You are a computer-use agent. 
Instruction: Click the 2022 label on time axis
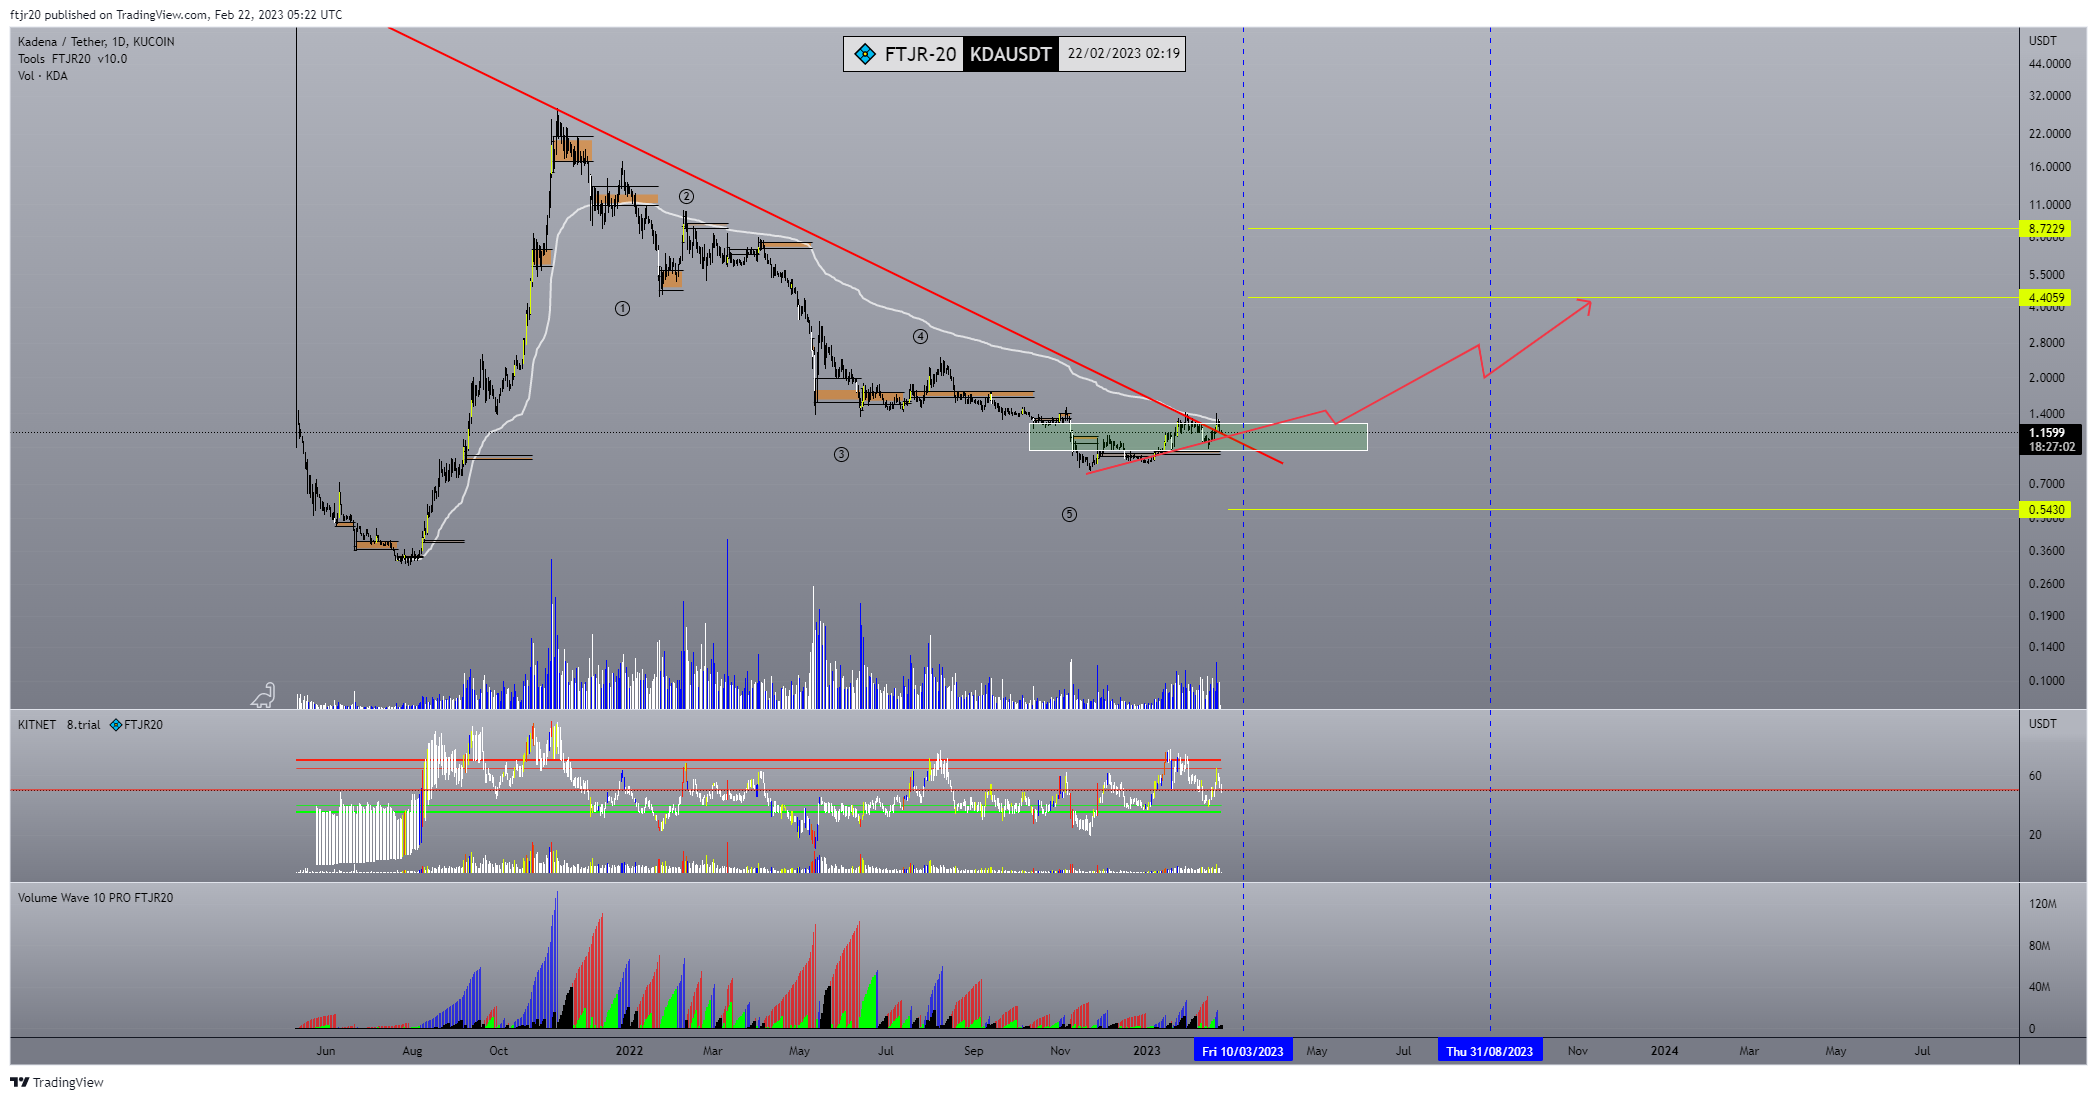click(x=629, y=1051)
